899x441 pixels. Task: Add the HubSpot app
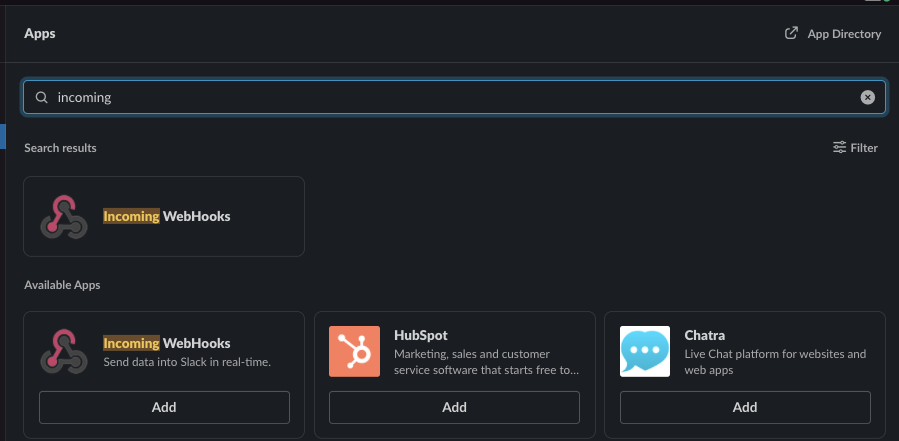(454, 407)
